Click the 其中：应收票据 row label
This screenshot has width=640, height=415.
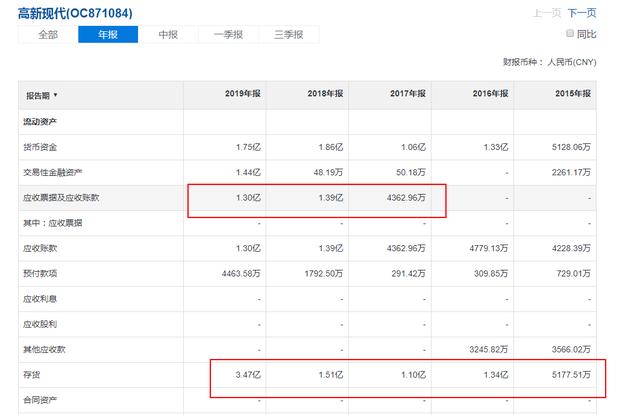click(x=53, y=223)
